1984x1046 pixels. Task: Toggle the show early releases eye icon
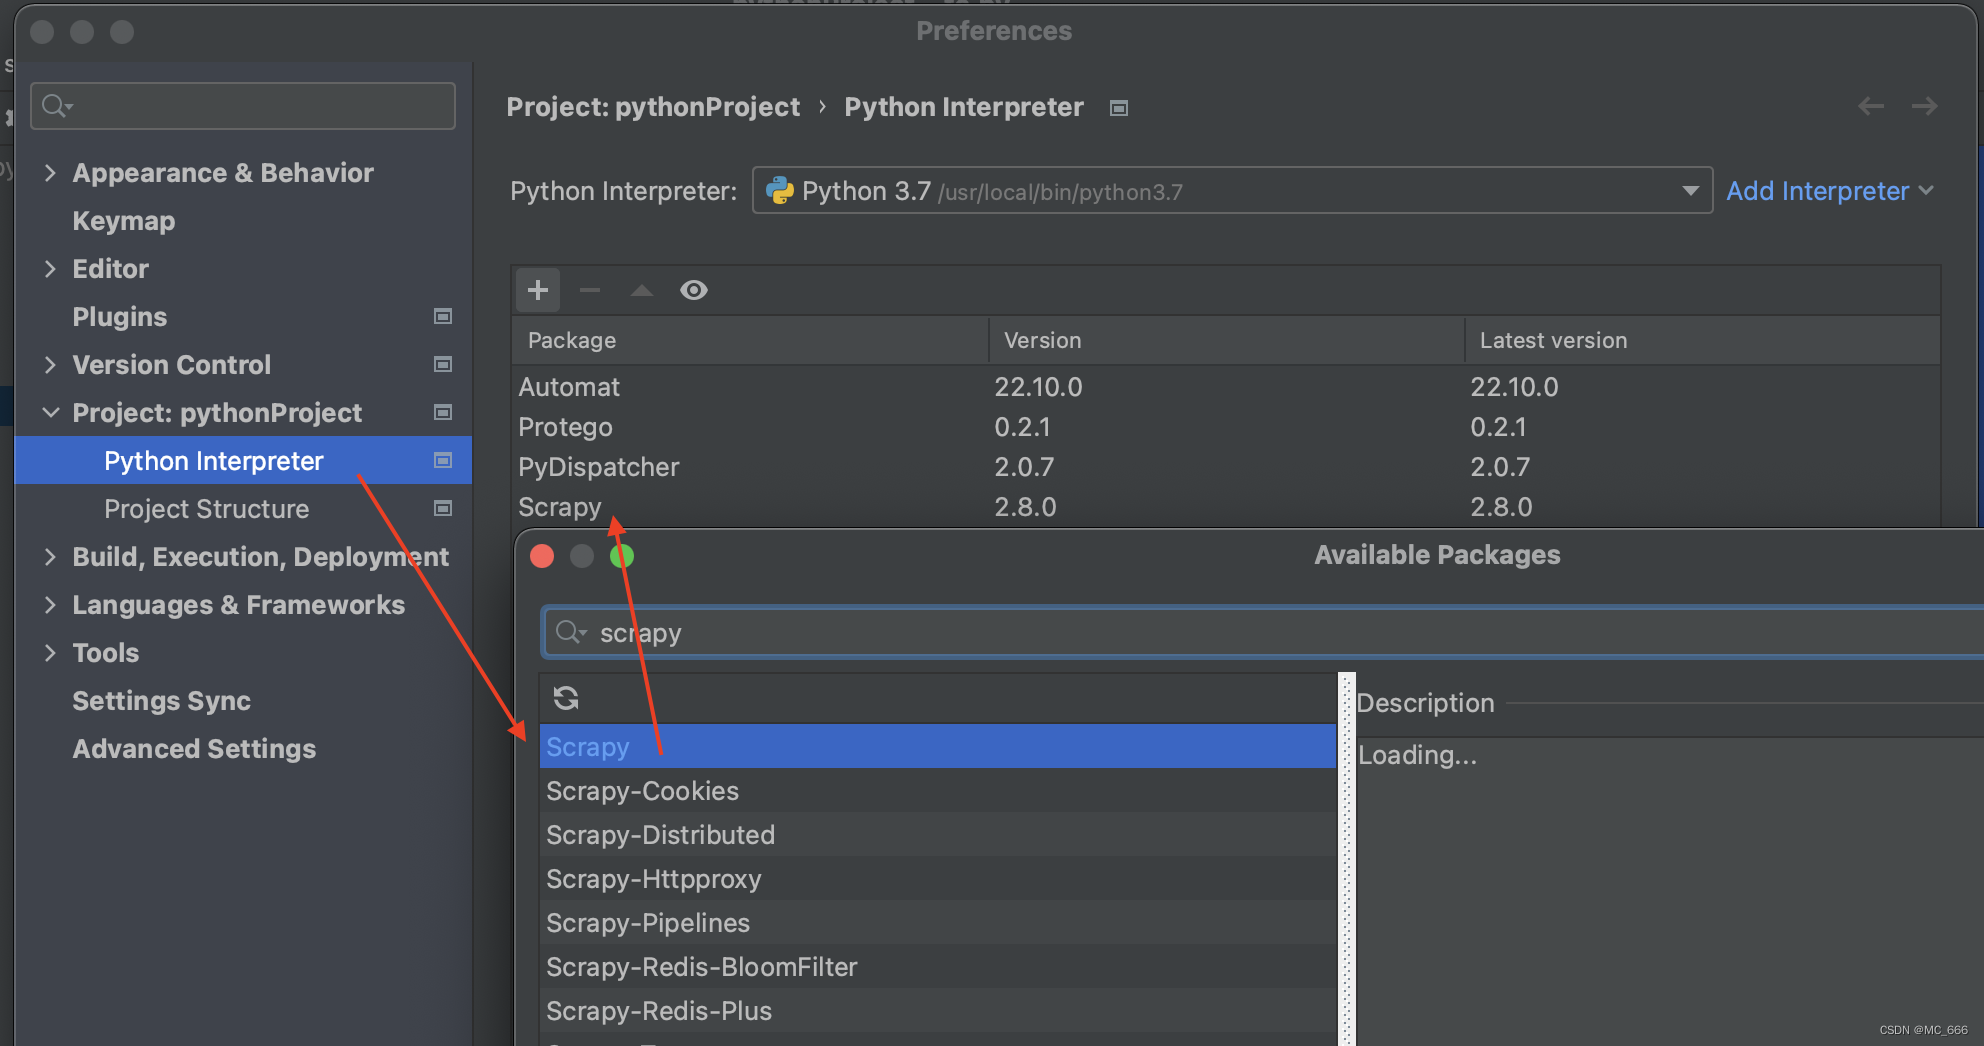point(694,290)
